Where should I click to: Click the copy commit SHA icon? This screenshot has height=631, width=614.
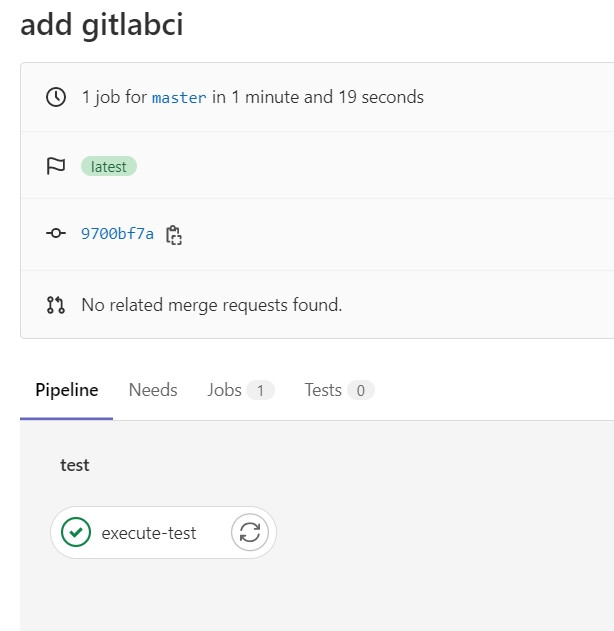point(174,235)
